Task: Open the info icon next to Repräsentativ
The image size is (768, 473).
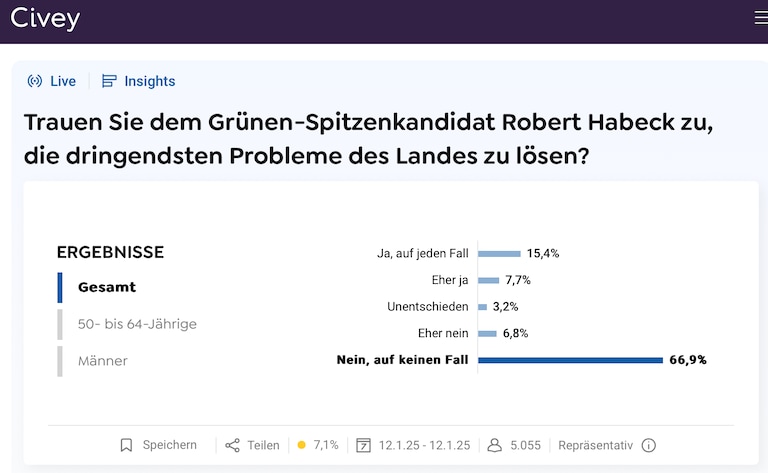Action: pyautogui.click(x=648, y=445)
